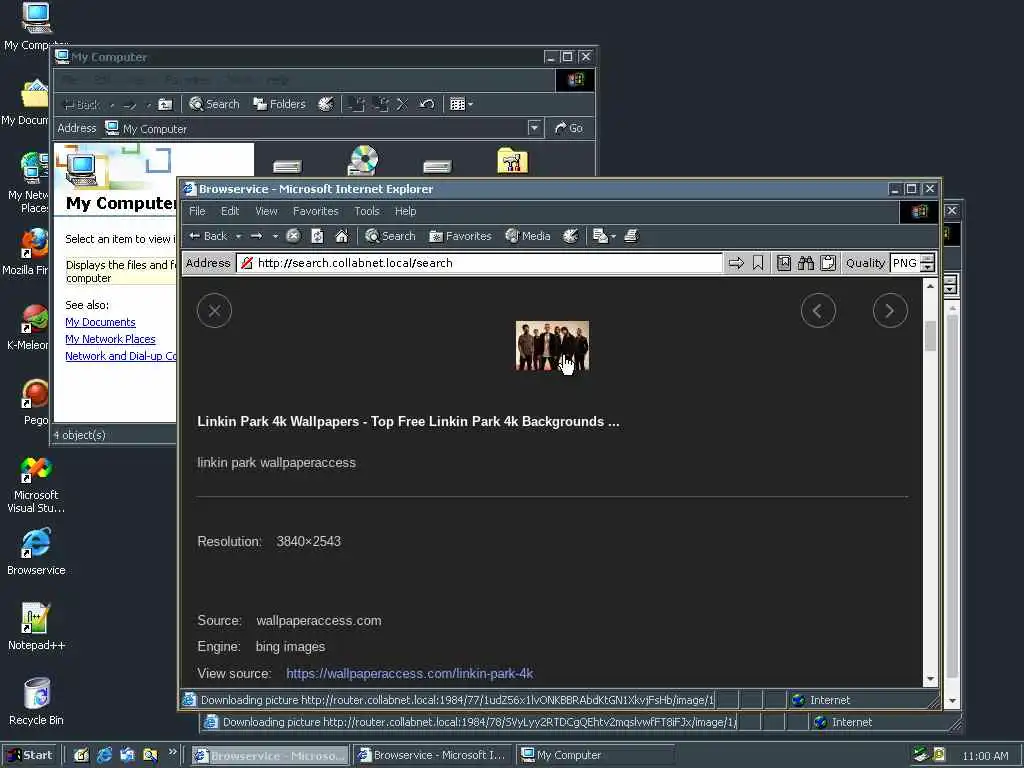Show next image with right chevron circle

pyautogui.click(x=890, y=311)
